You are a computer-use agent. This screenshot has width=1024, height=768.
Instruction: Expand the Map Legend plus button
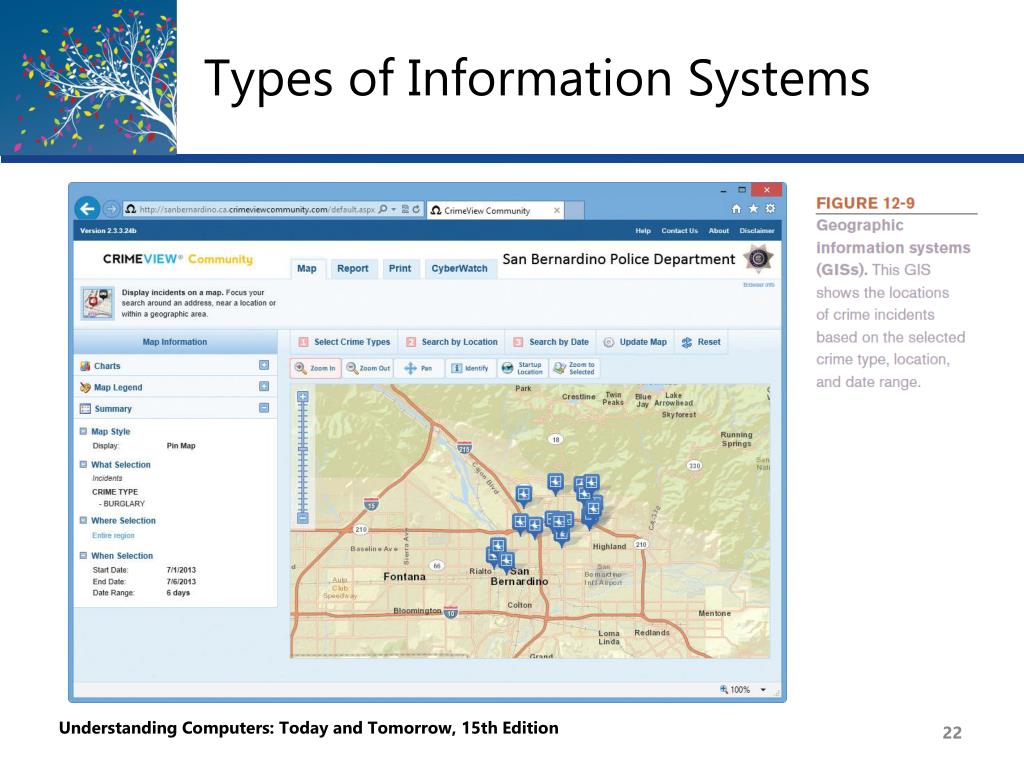264,387
